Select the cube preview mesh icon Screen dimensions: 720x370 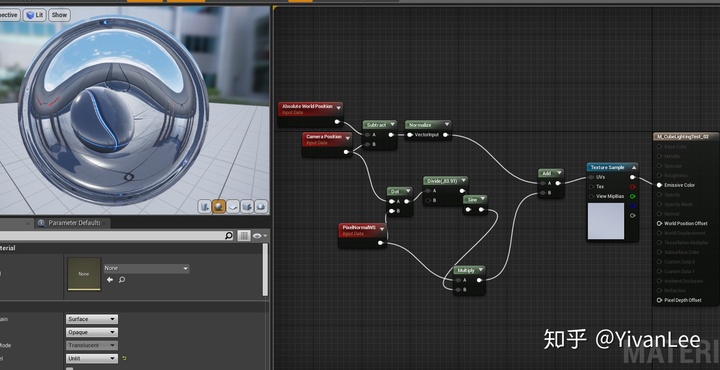click(x=247, y=206)
